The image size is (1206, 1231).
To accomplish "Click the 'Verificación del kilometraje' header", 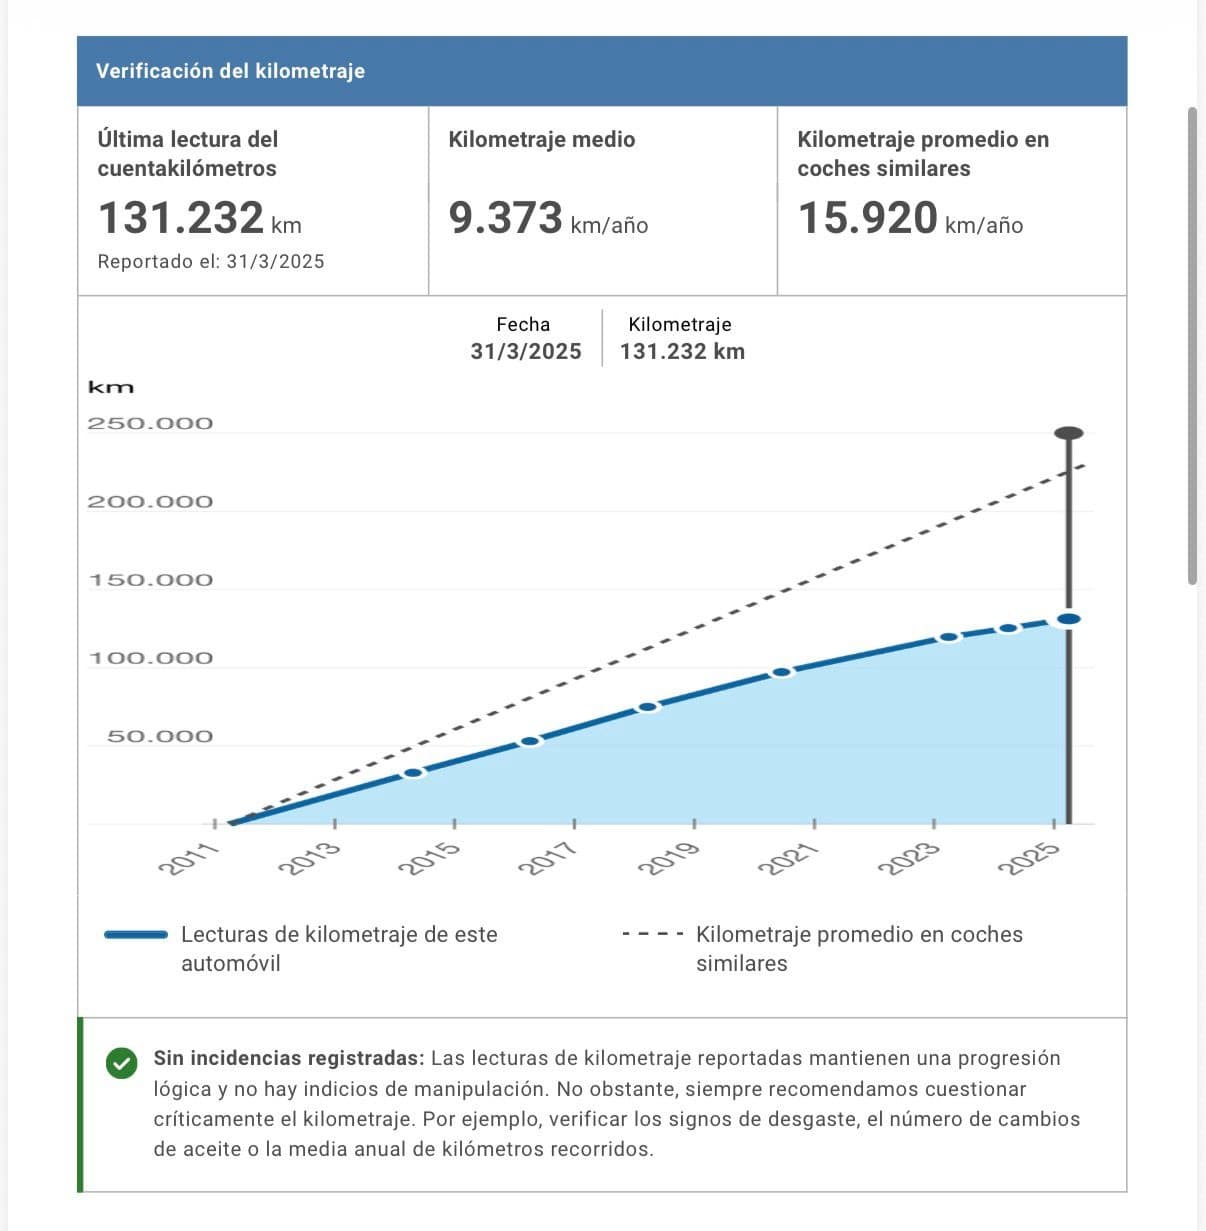I will (230, 71).
